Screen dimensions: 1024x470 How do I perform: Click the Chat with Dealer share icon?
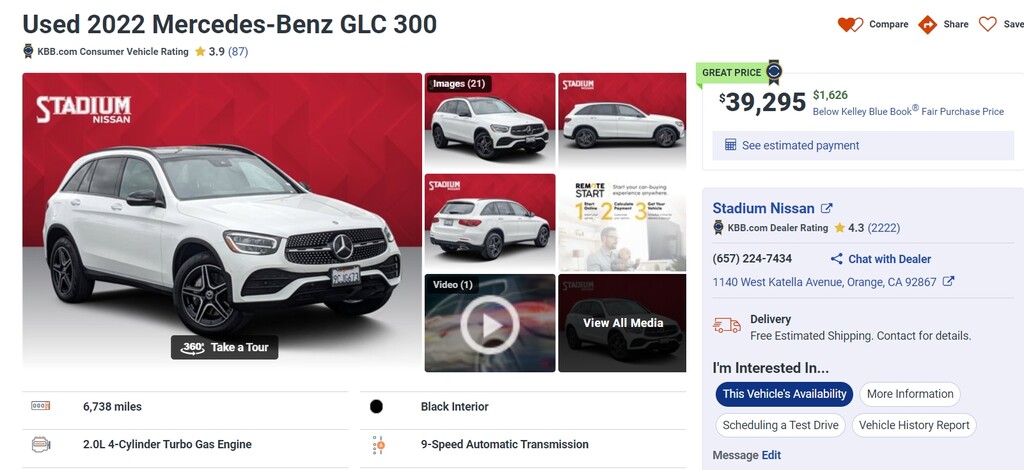836,259
